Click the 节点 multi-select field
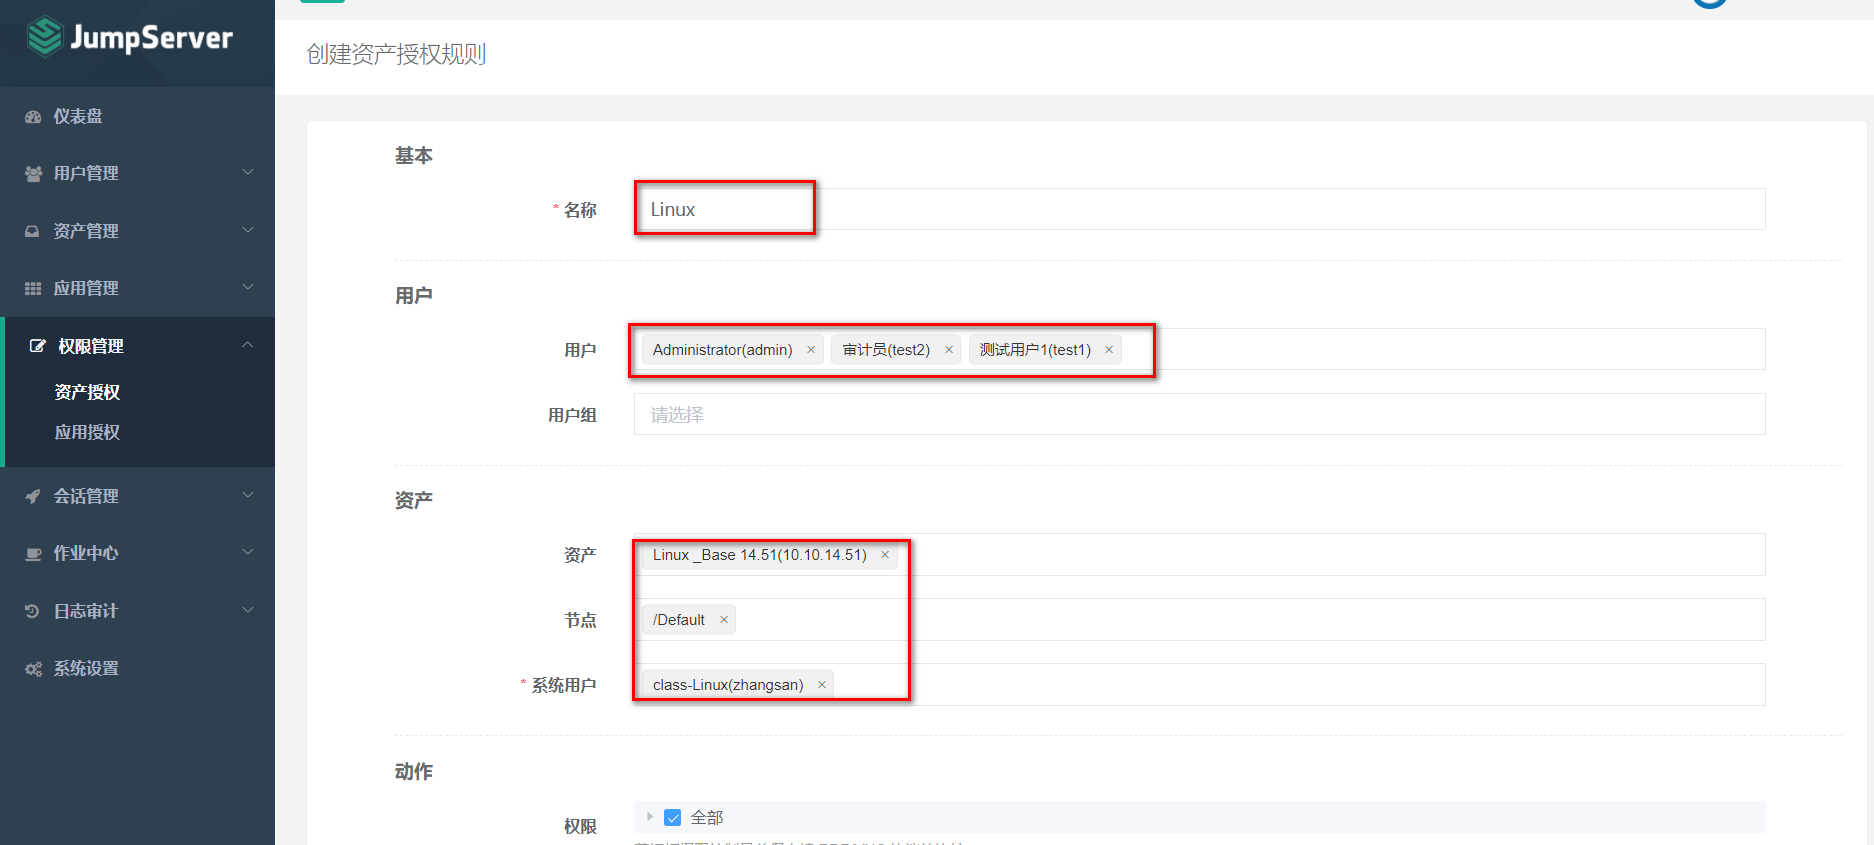Image resolution: width=1874 pixels, height=845 pixels. tap(1199, 619)
